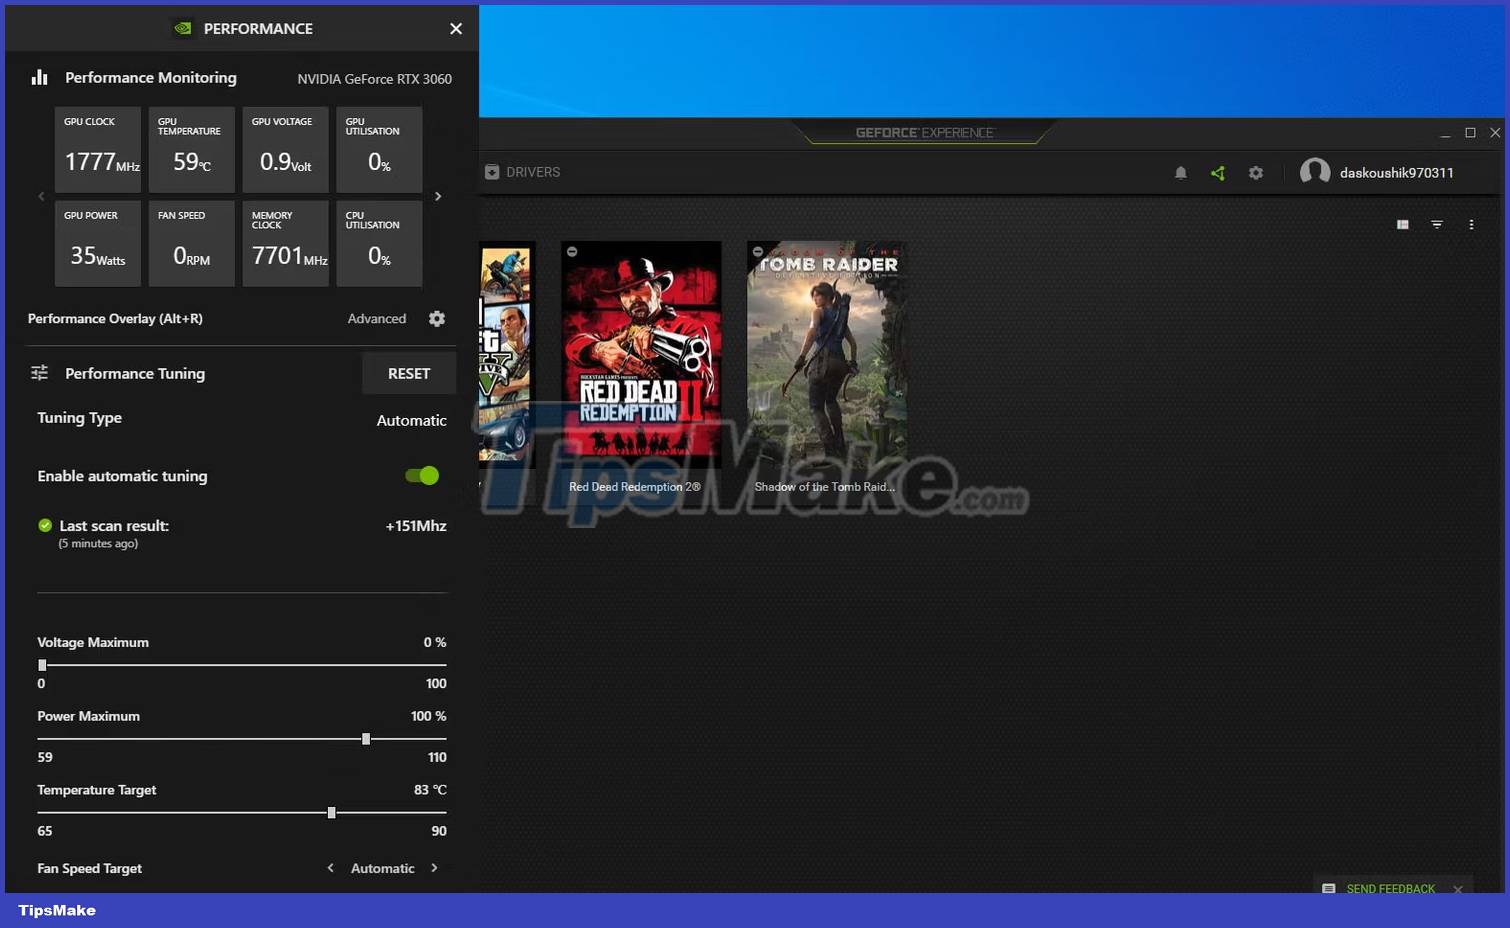Click the GPU Clock 1777 MHz tile
This screenshot has width=1510, height=928.
click(98, 150)
